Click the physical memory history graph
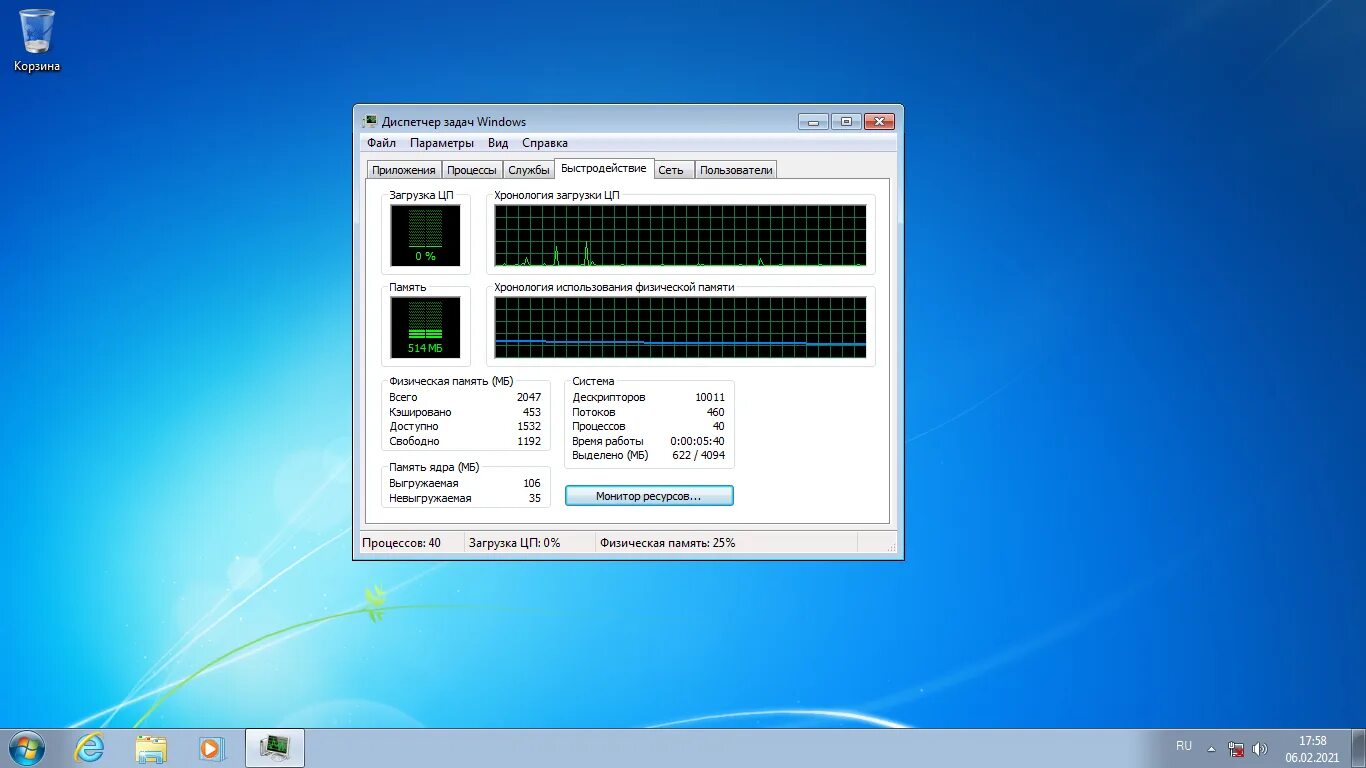 (680, 327)
